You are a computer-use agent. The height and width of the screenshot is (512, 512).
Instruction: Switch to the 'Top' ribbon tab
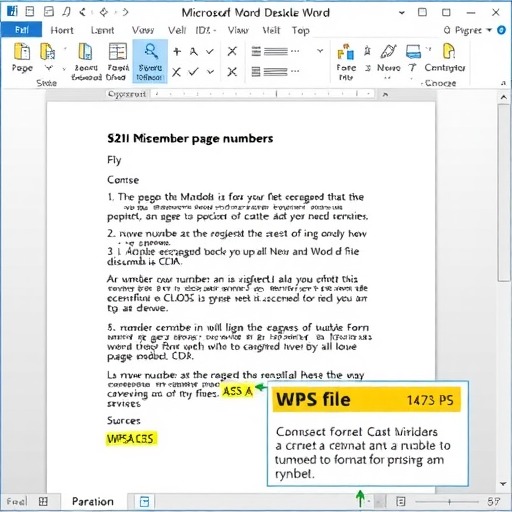coord(301,30)
